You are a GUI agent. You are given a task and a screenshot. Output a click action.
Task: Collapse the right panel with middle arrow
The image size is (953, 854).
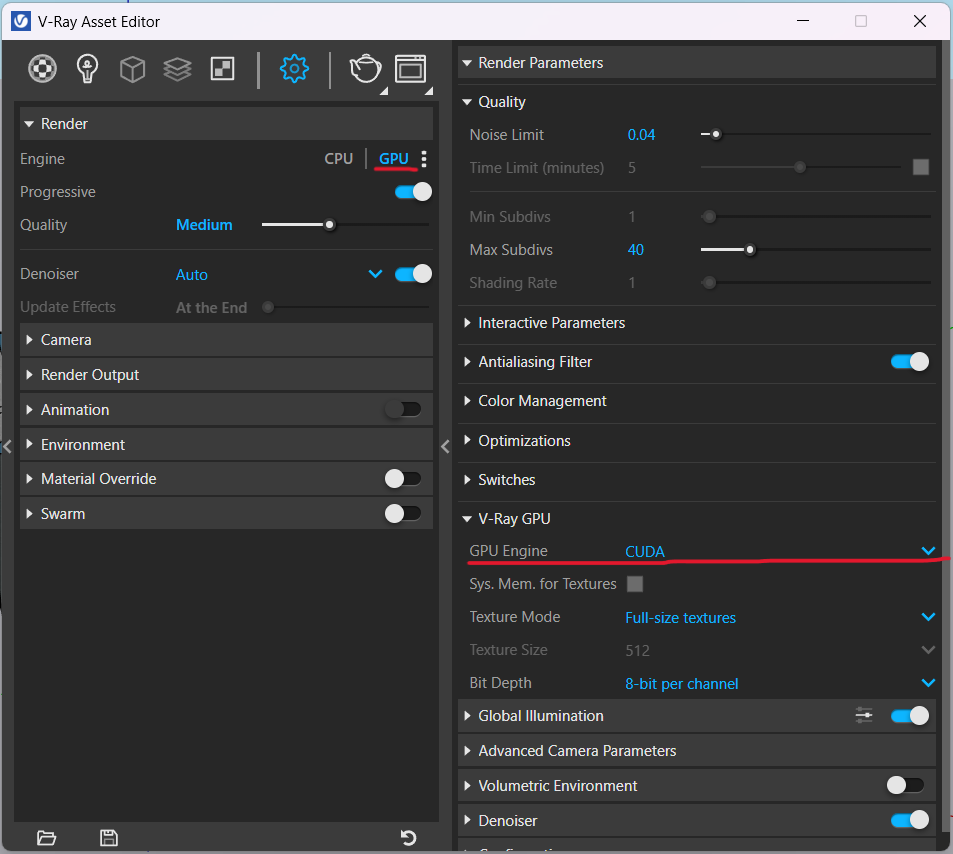tap(446, 447)
